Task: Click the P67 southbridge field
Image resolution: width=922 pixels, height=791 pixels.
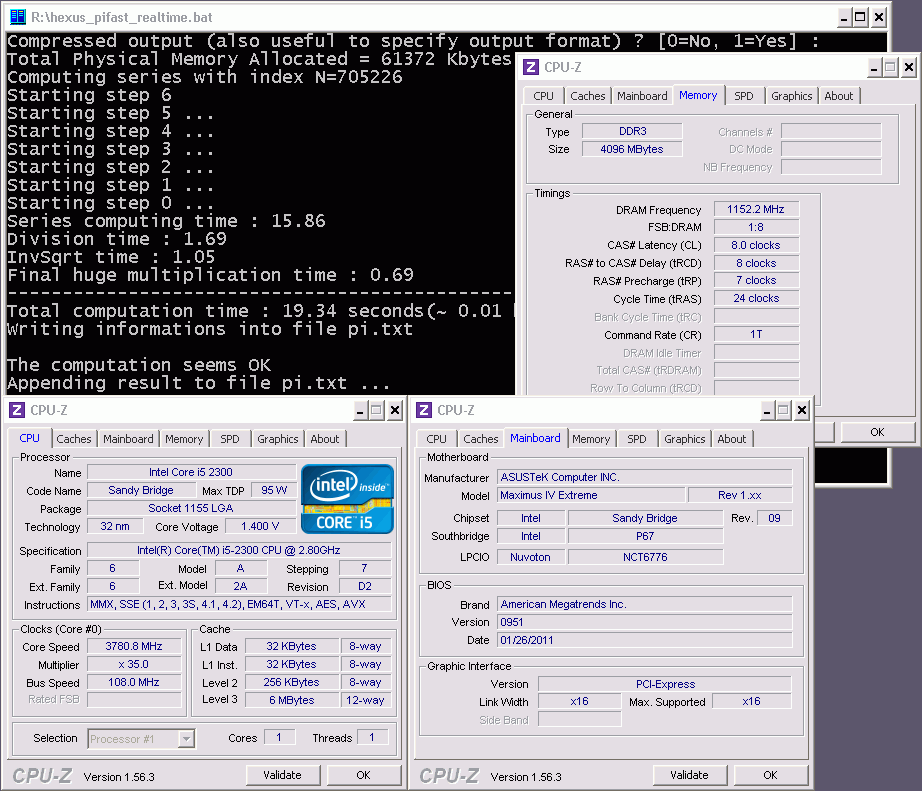Action: [645, 536]
